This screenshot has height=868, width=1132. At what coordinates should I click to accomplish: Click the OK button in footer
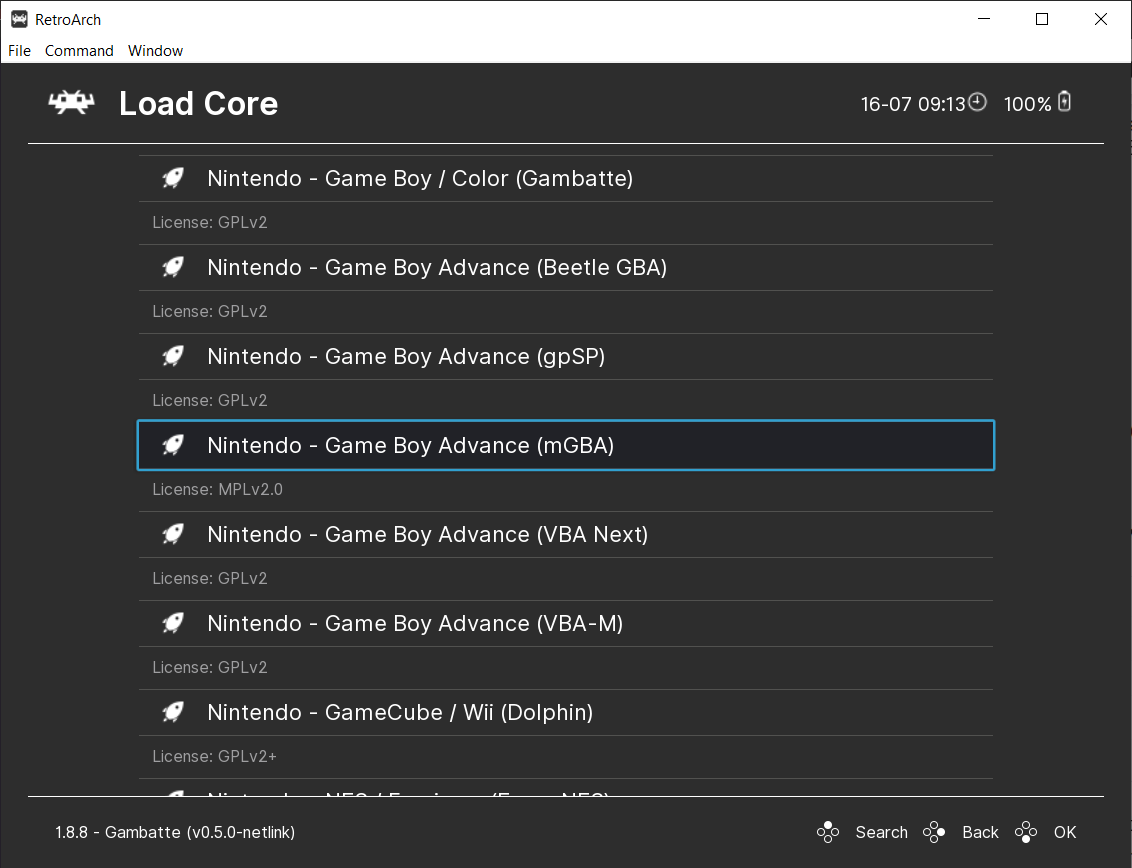(1065, 832)
